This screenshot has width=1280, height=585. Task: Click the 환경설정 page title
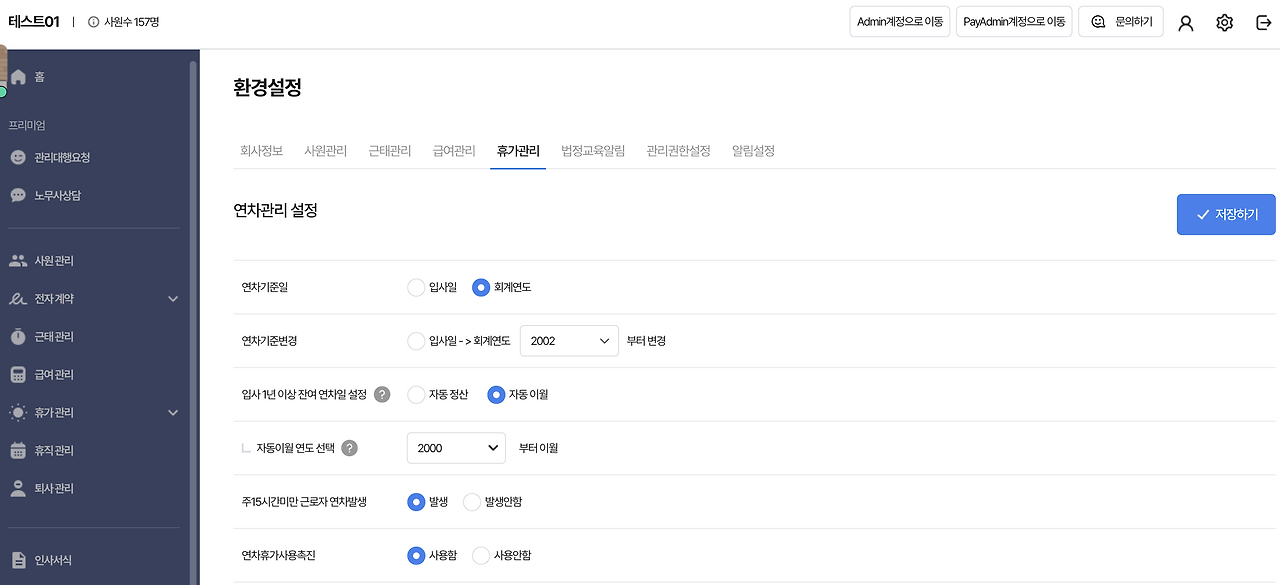267,88
